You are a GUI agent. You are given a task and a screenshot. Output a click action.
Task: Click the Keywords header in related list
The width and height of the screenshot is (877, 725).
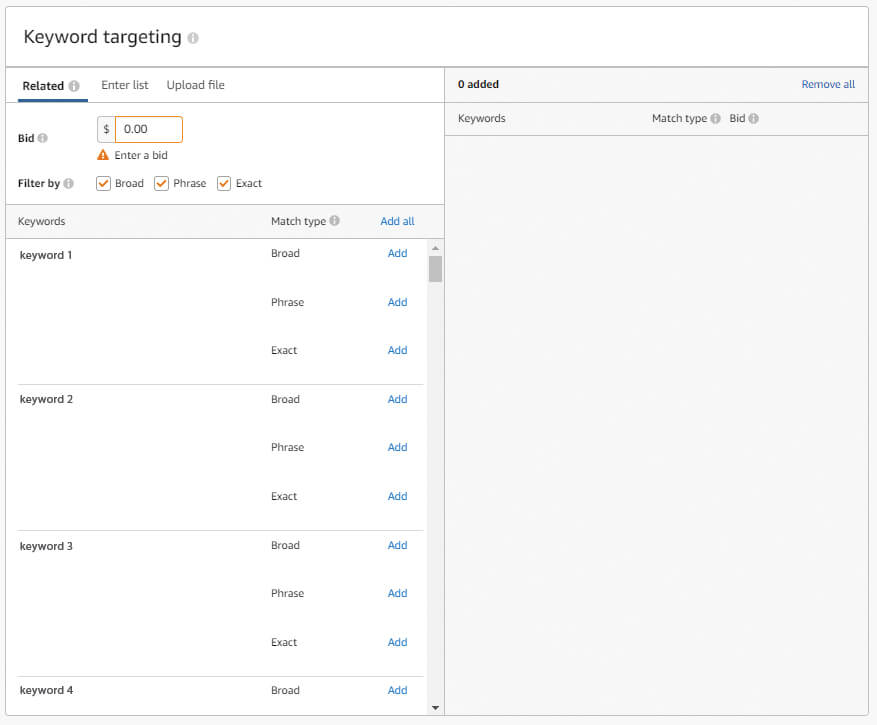(41, 222)
